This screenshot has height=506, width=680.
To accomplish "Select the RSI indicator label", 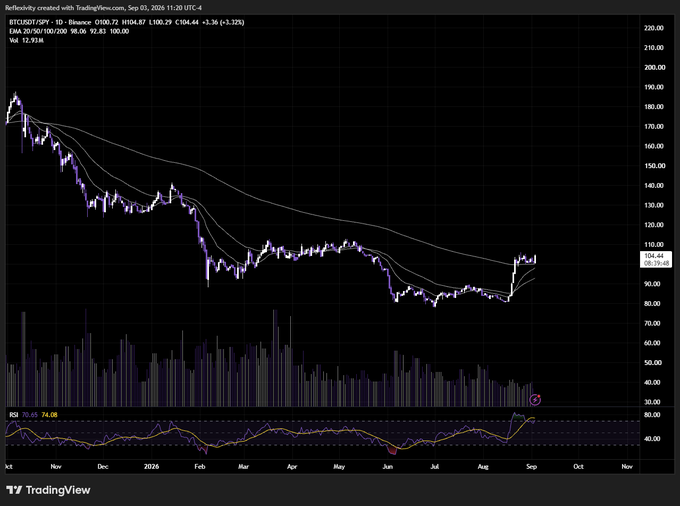I will coord(14,415).
